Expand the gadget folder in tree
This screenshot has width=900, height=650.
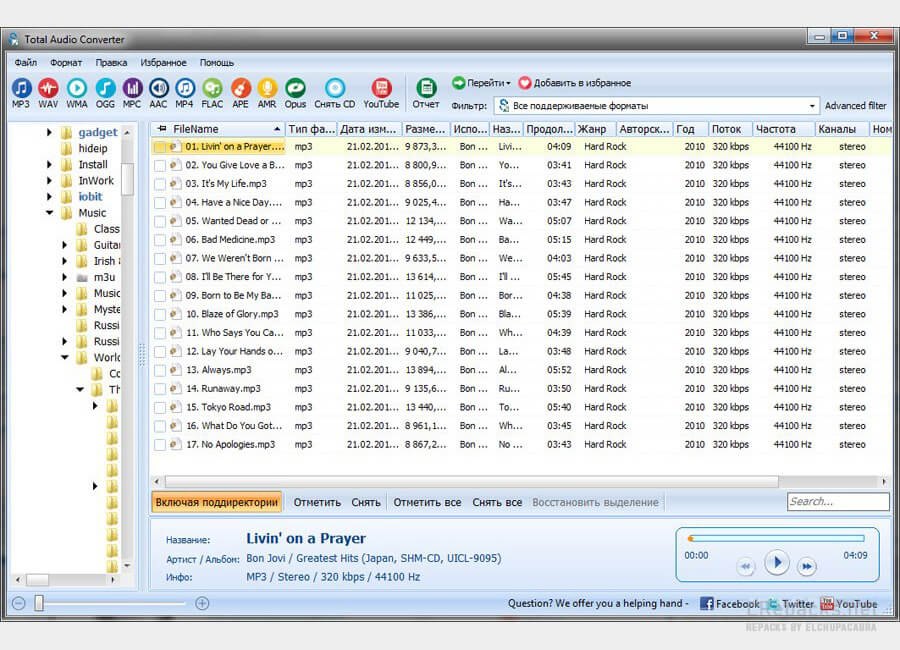[49, 132]
